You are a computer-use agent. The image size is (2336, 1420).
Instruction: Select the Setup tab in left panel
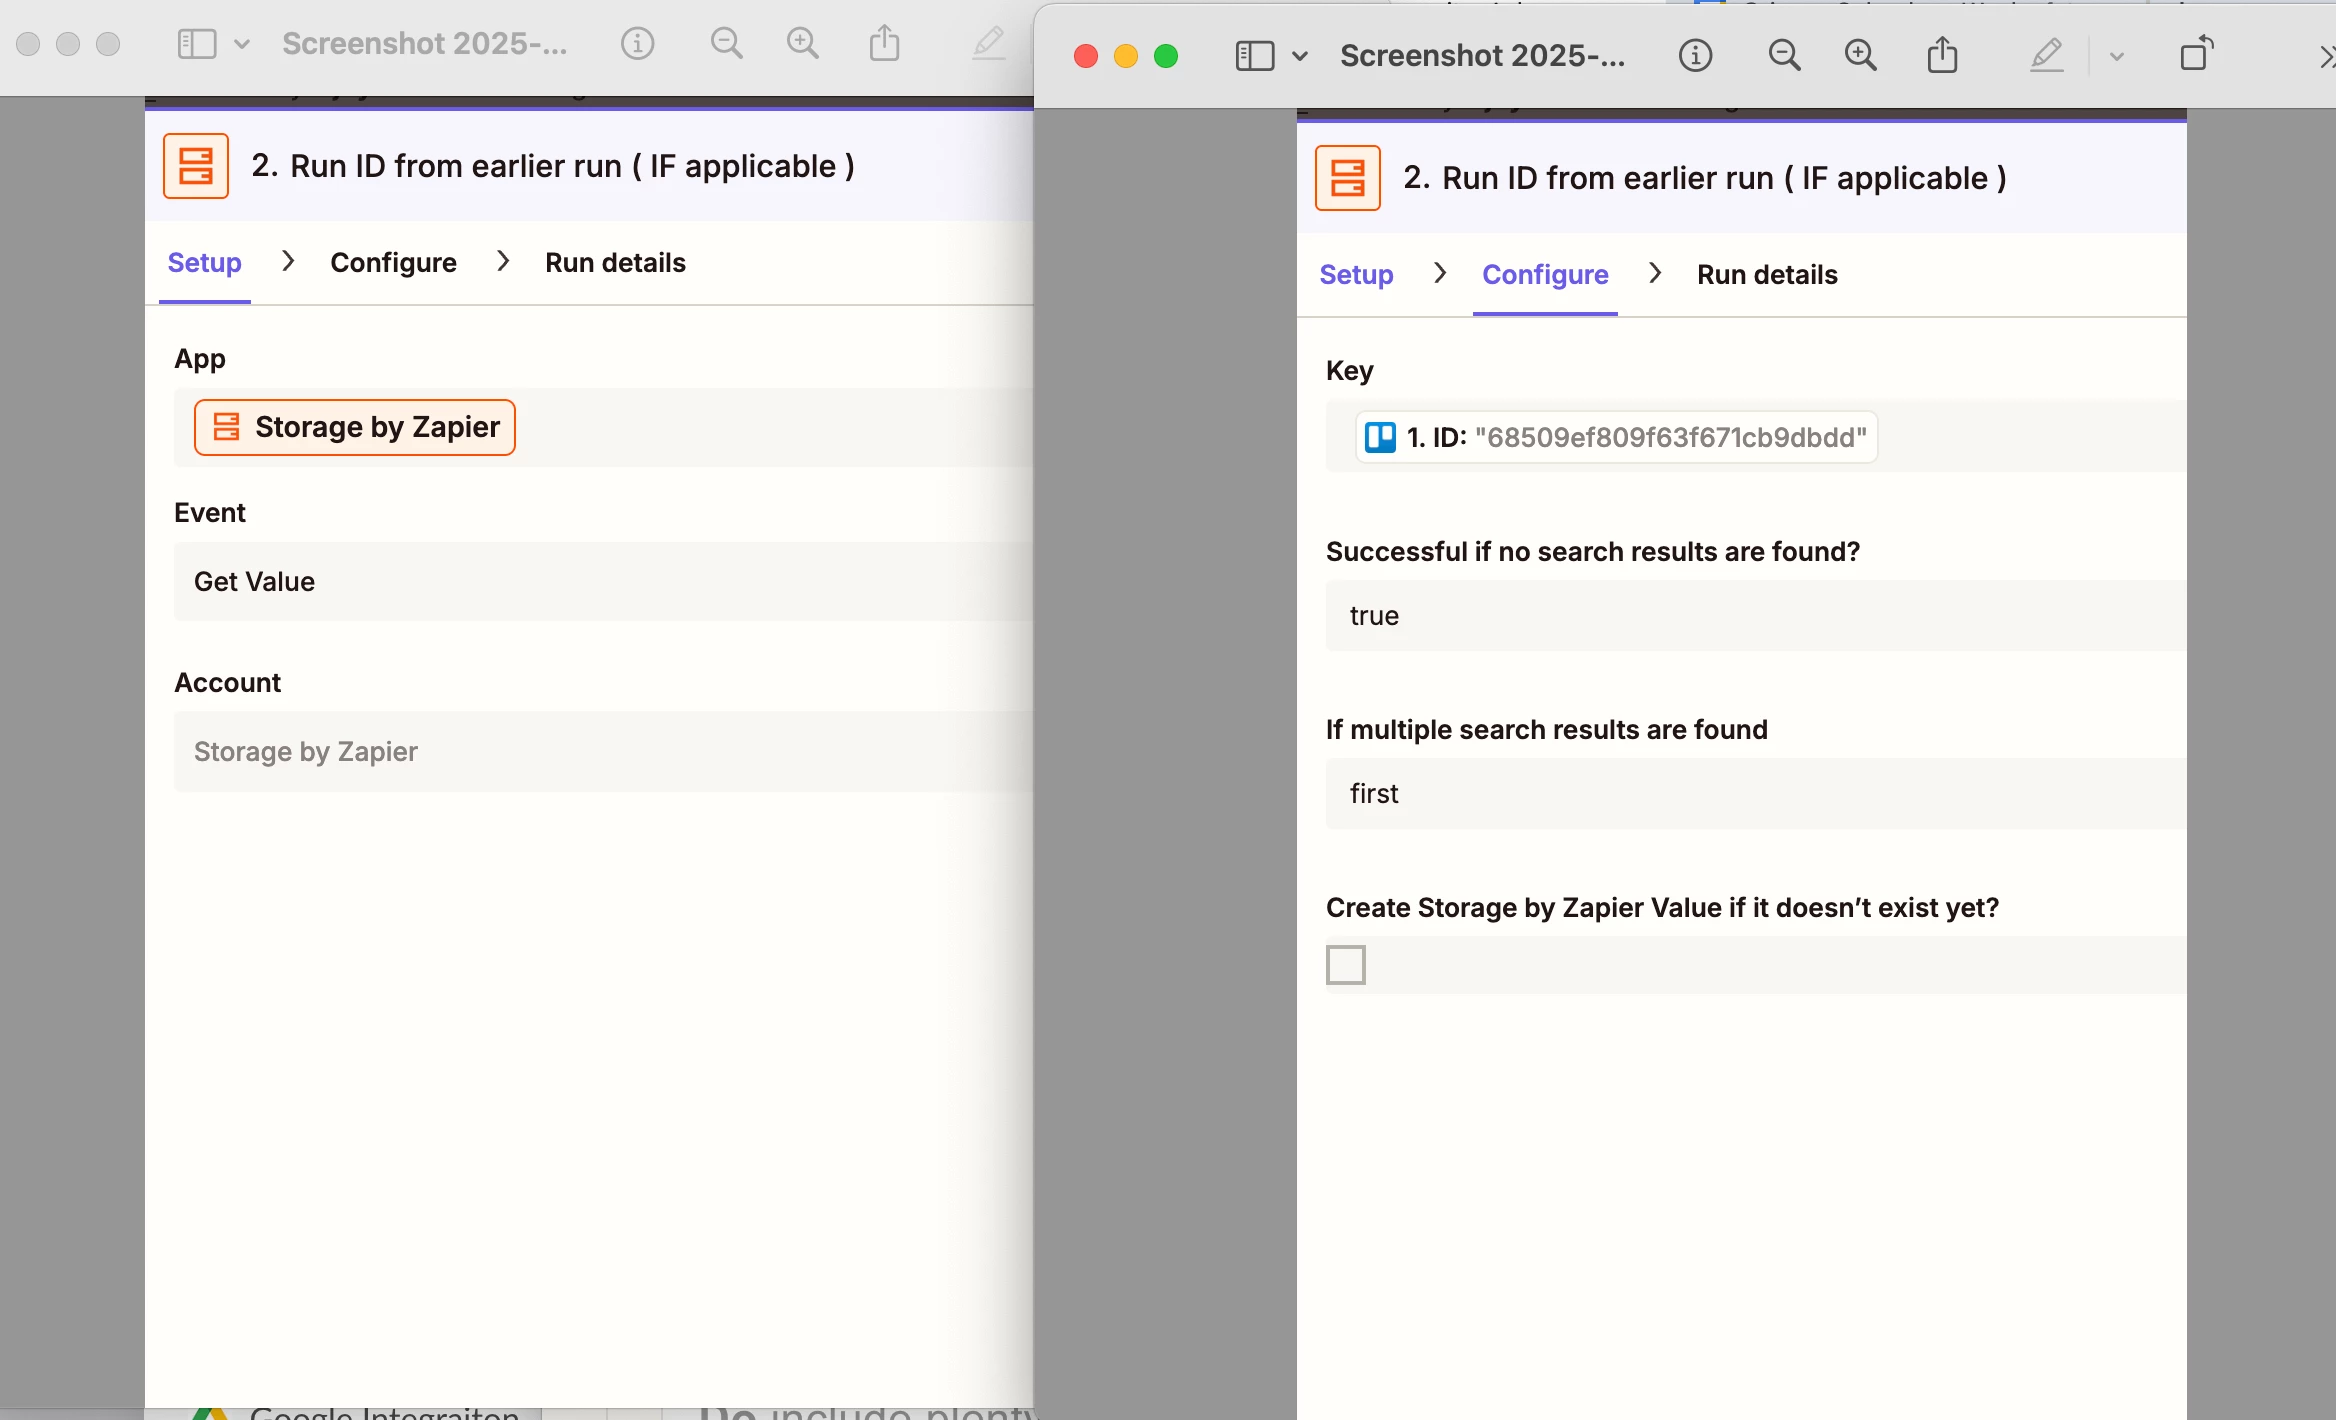point(204,263)
